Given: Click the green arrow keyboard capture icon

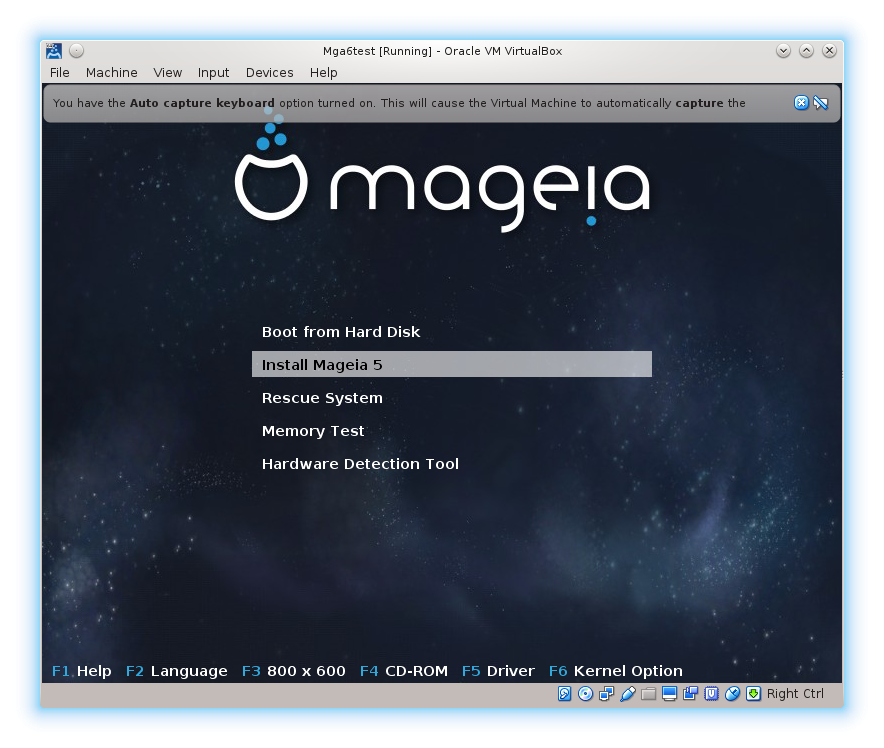Looking at the screenshot, I should click(753, 693).
